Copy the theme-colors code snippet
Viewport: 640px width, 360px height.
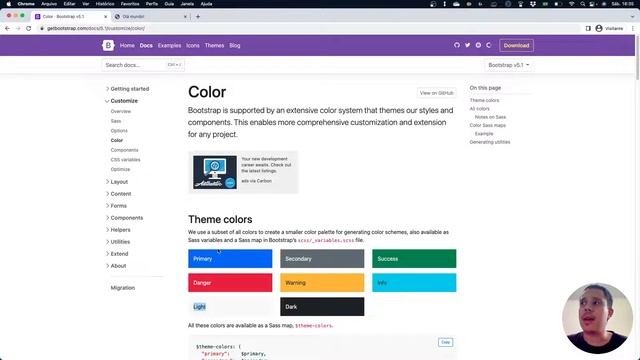click(x=445, y=342)
